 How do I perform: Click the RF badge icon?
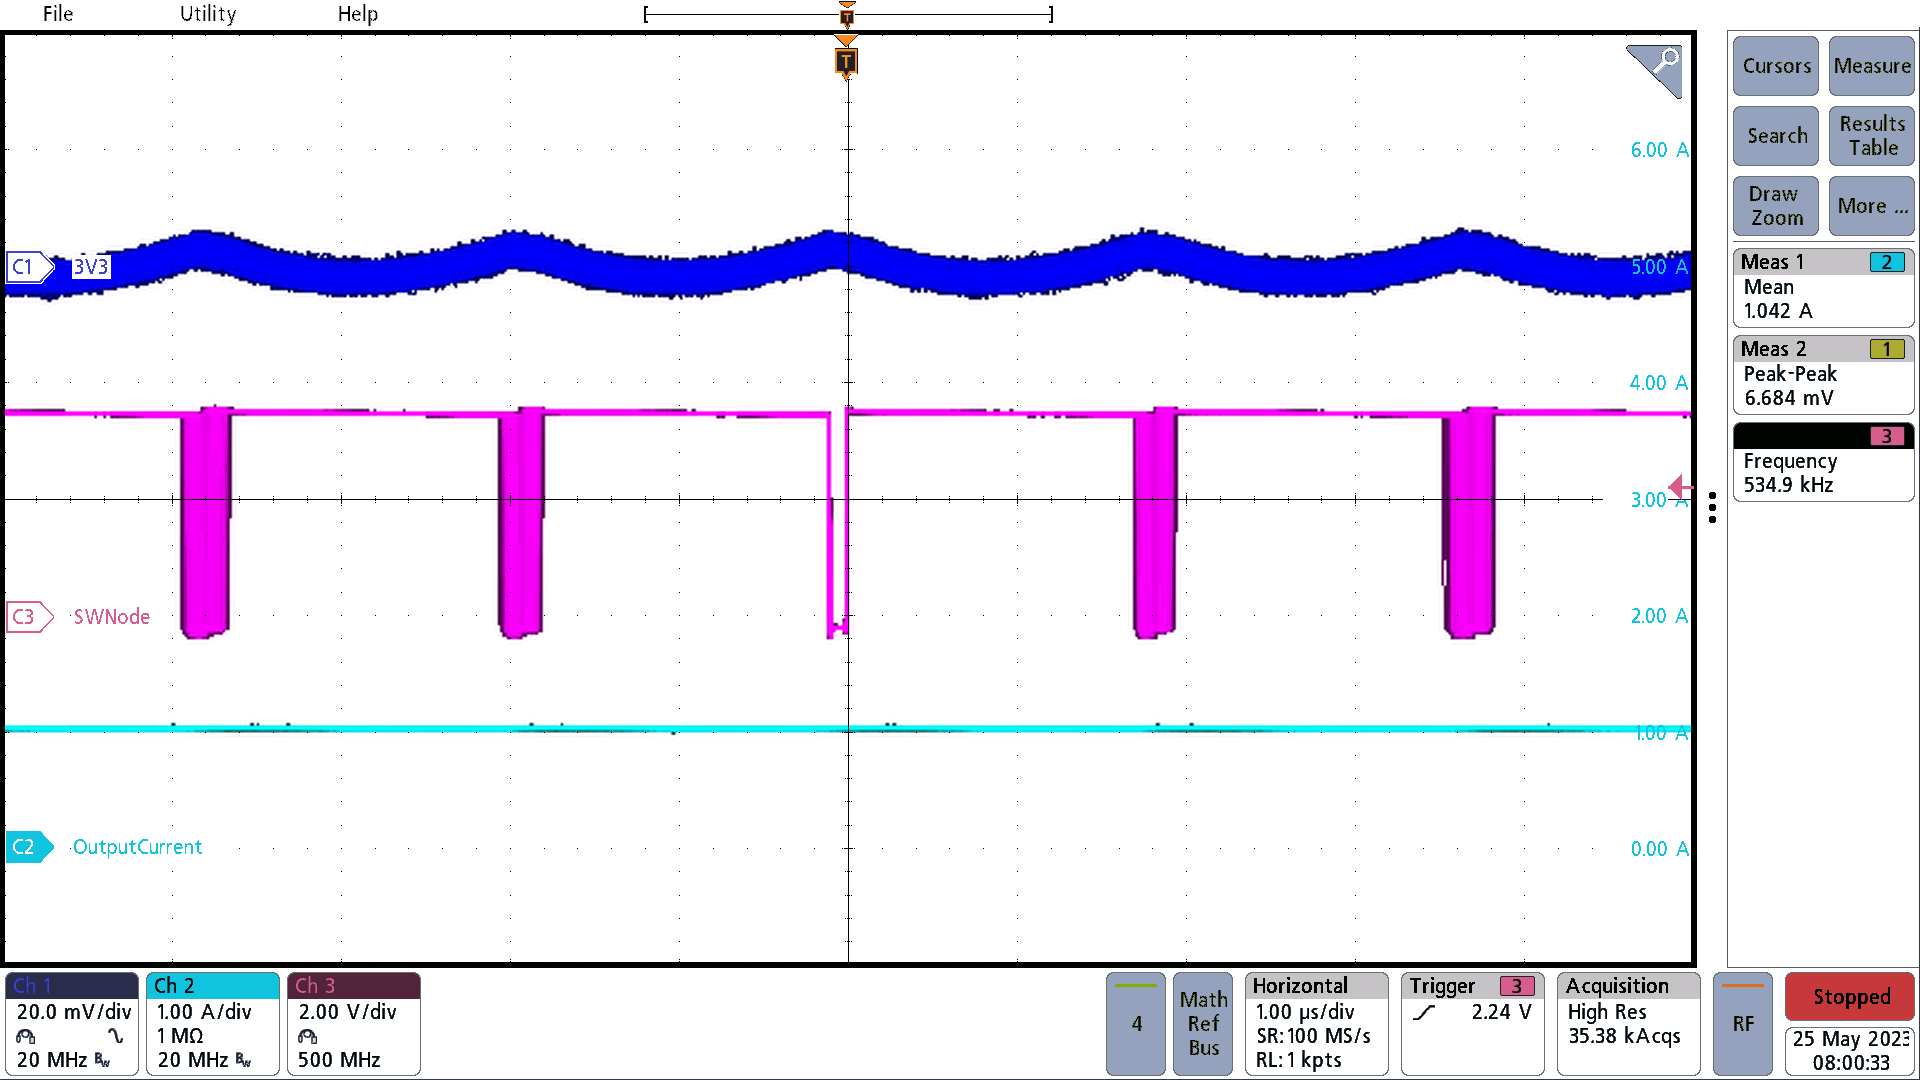(1742, 1023)
